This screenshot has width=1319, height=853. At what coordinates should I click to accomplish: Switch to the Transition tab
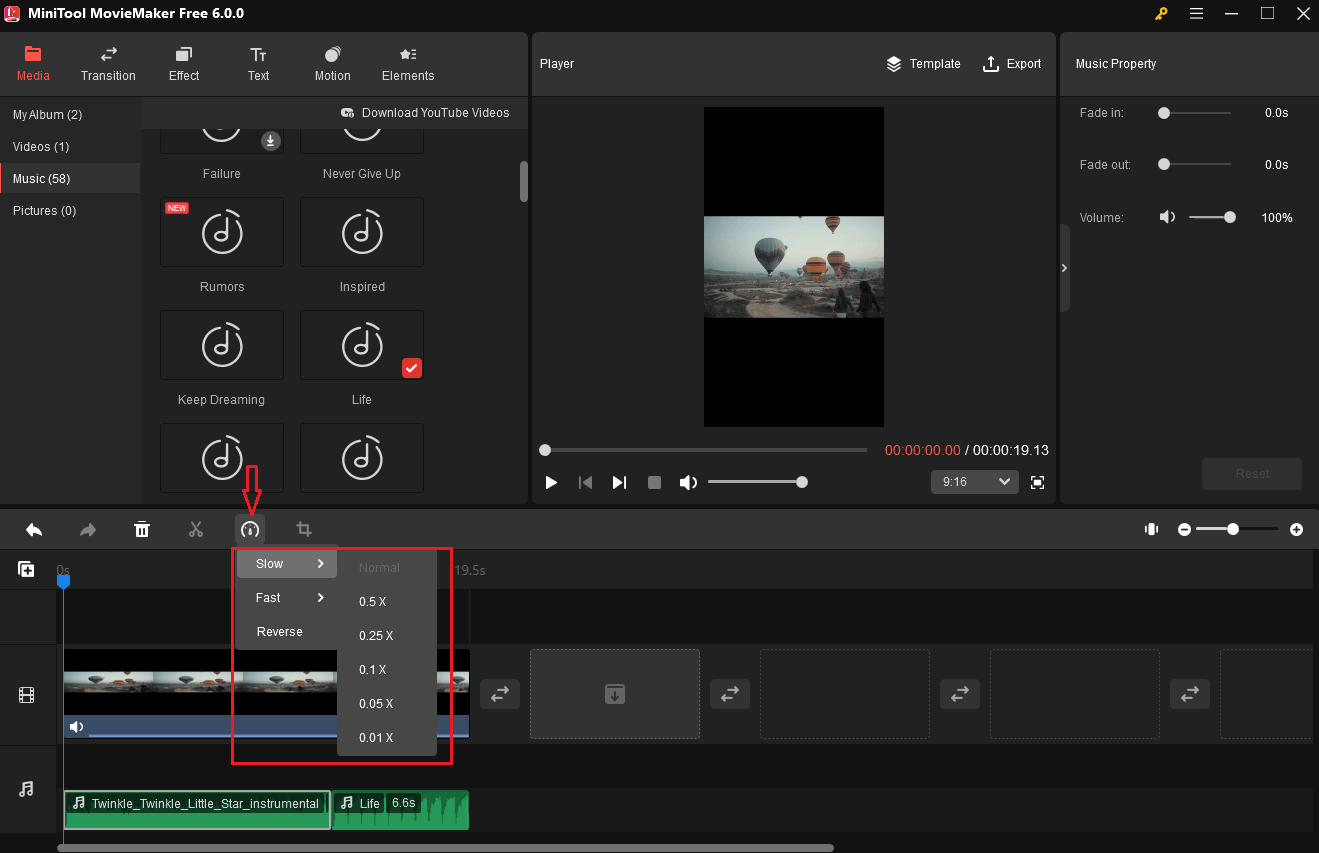108,64
